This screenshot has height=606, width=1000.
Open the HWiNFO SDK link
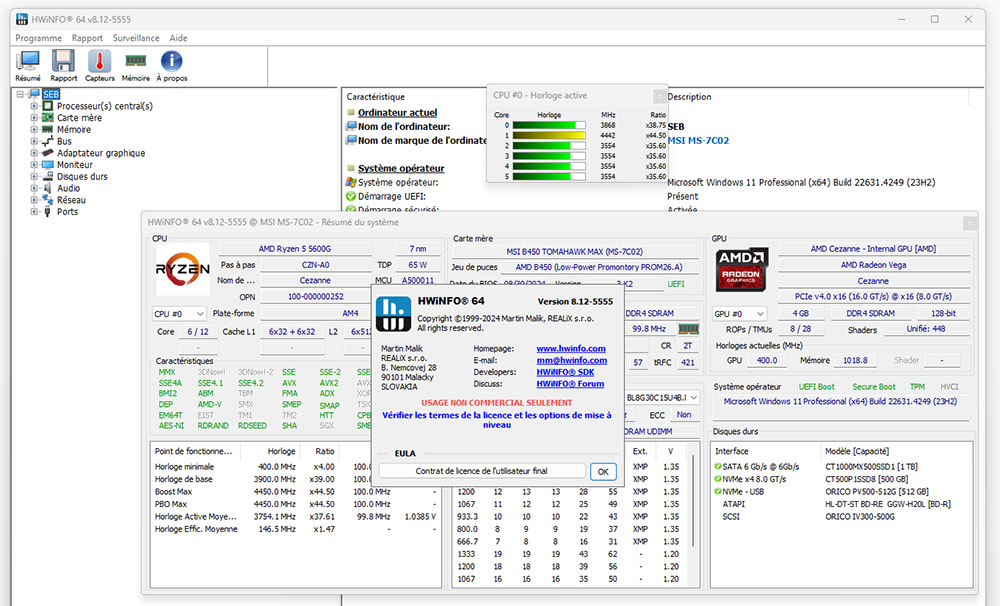(565, 372)
